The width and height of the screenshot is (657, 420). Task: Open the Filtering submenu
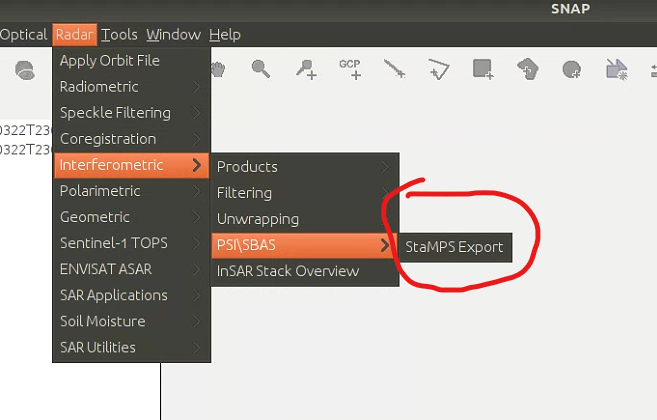coord(305,193)
